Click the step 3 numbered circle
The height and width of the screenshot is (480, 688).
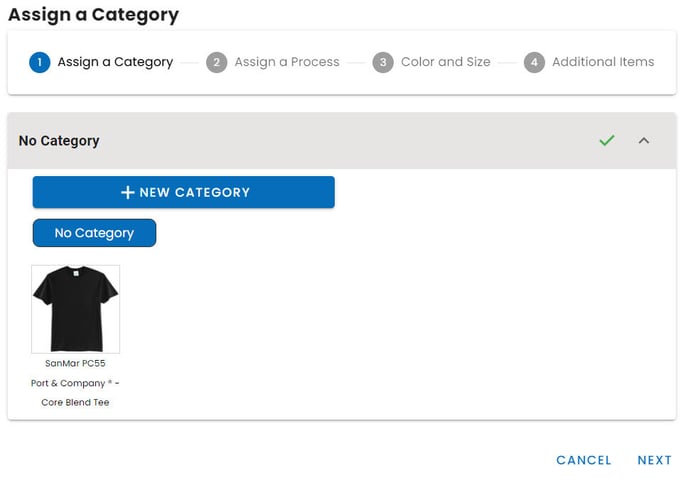click(x=383, y=62)
